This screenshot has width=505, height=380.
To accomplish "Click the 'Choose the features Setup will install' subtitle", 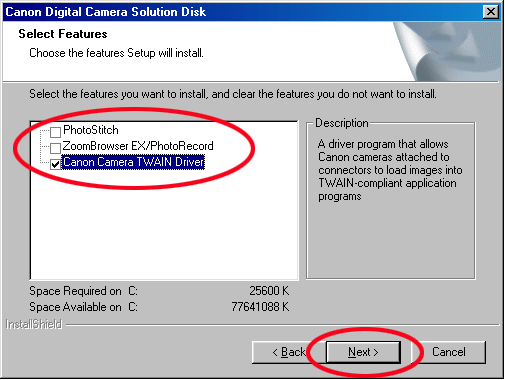I will (x=116, y=53).
